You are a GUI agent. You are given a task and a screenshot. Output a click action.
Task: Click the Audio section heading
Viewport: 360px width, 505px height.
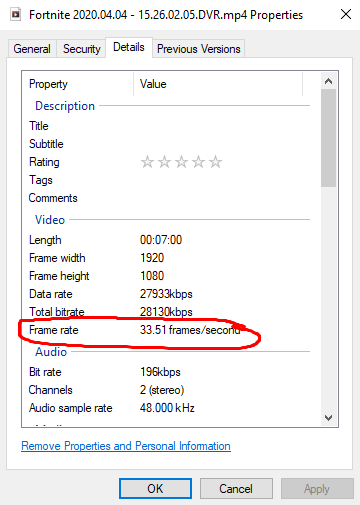pos(51,352)
